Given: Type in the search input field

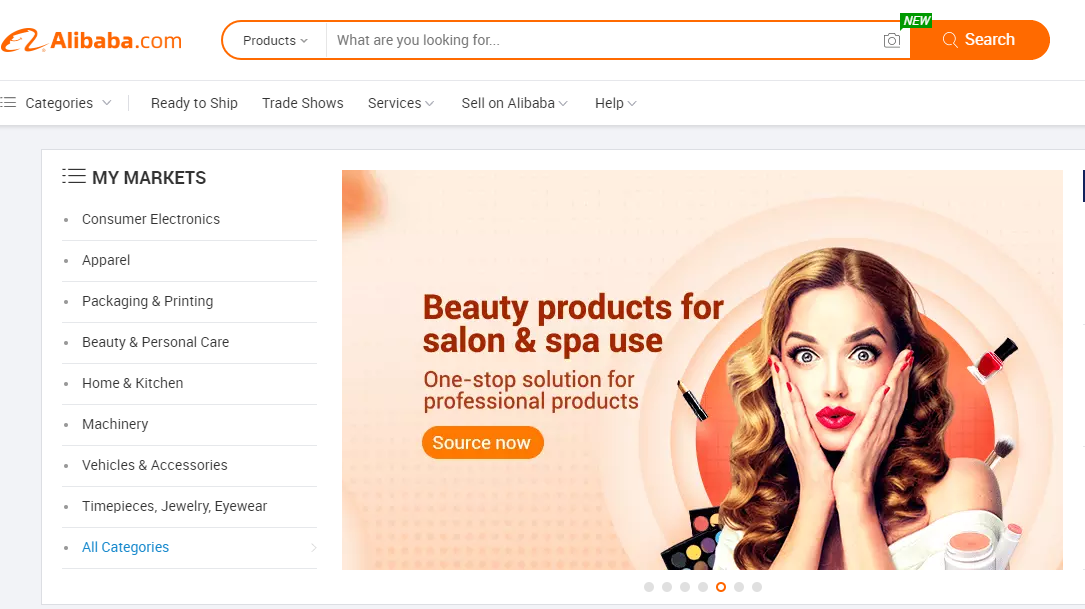Looking at the screenshot, I should pos(600,40).
